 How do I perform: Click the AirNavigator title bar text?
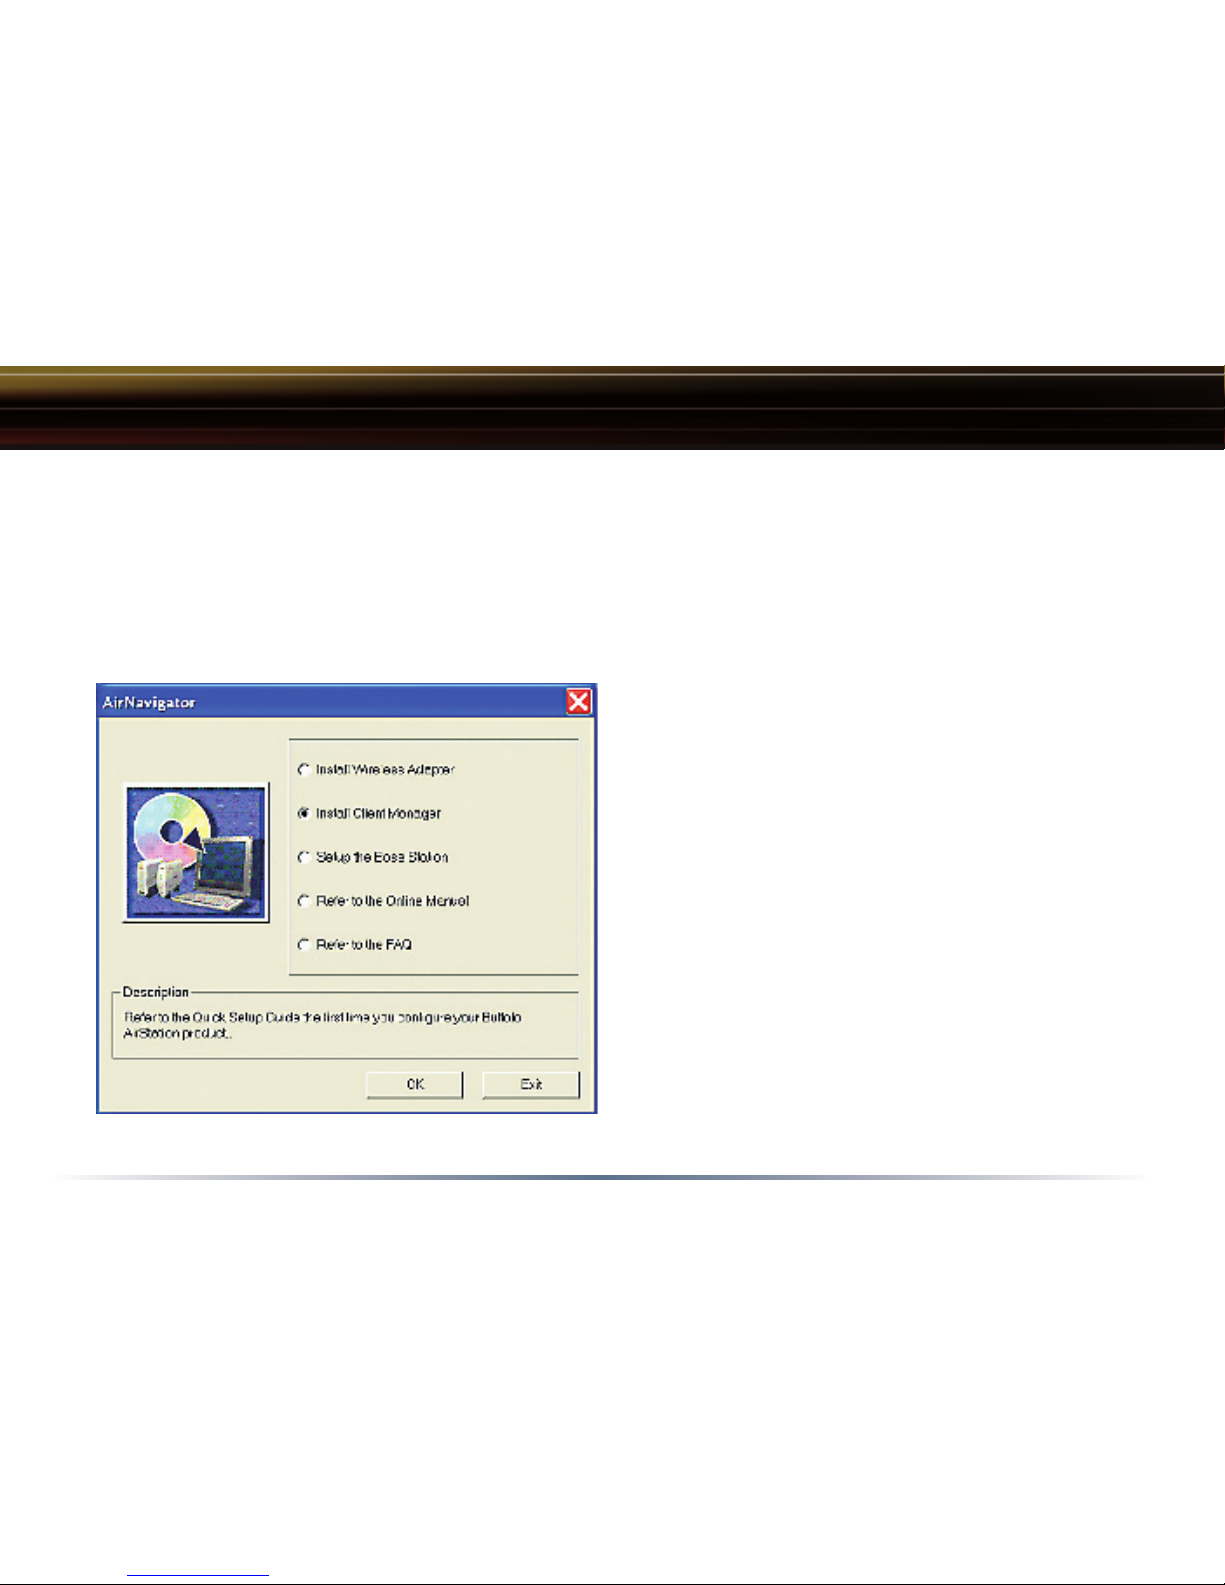point(149,702)
